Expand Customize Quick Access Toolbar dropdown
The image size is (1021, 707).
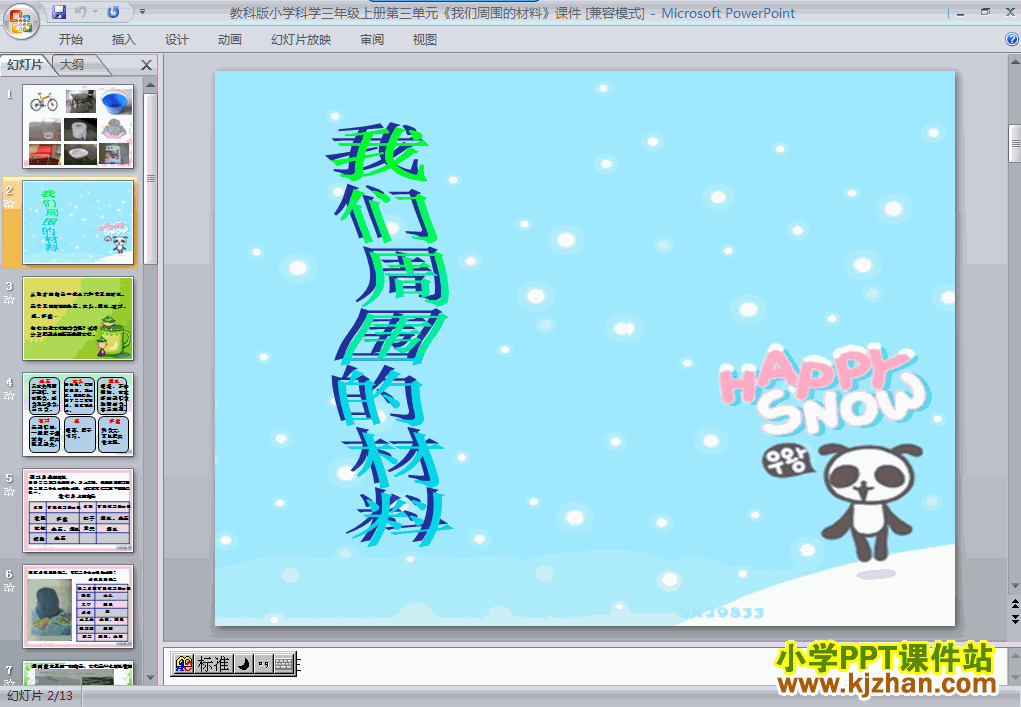click(142, 12)
